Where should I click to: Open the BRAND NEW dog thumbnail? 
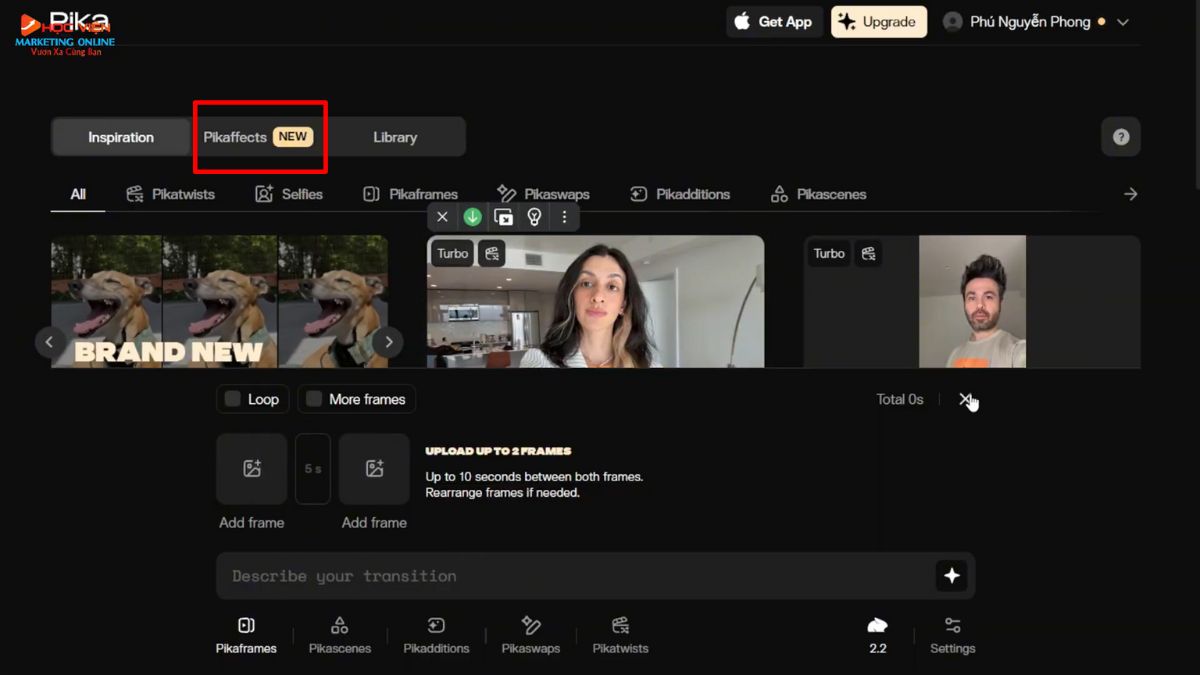[x=220, y=301]
